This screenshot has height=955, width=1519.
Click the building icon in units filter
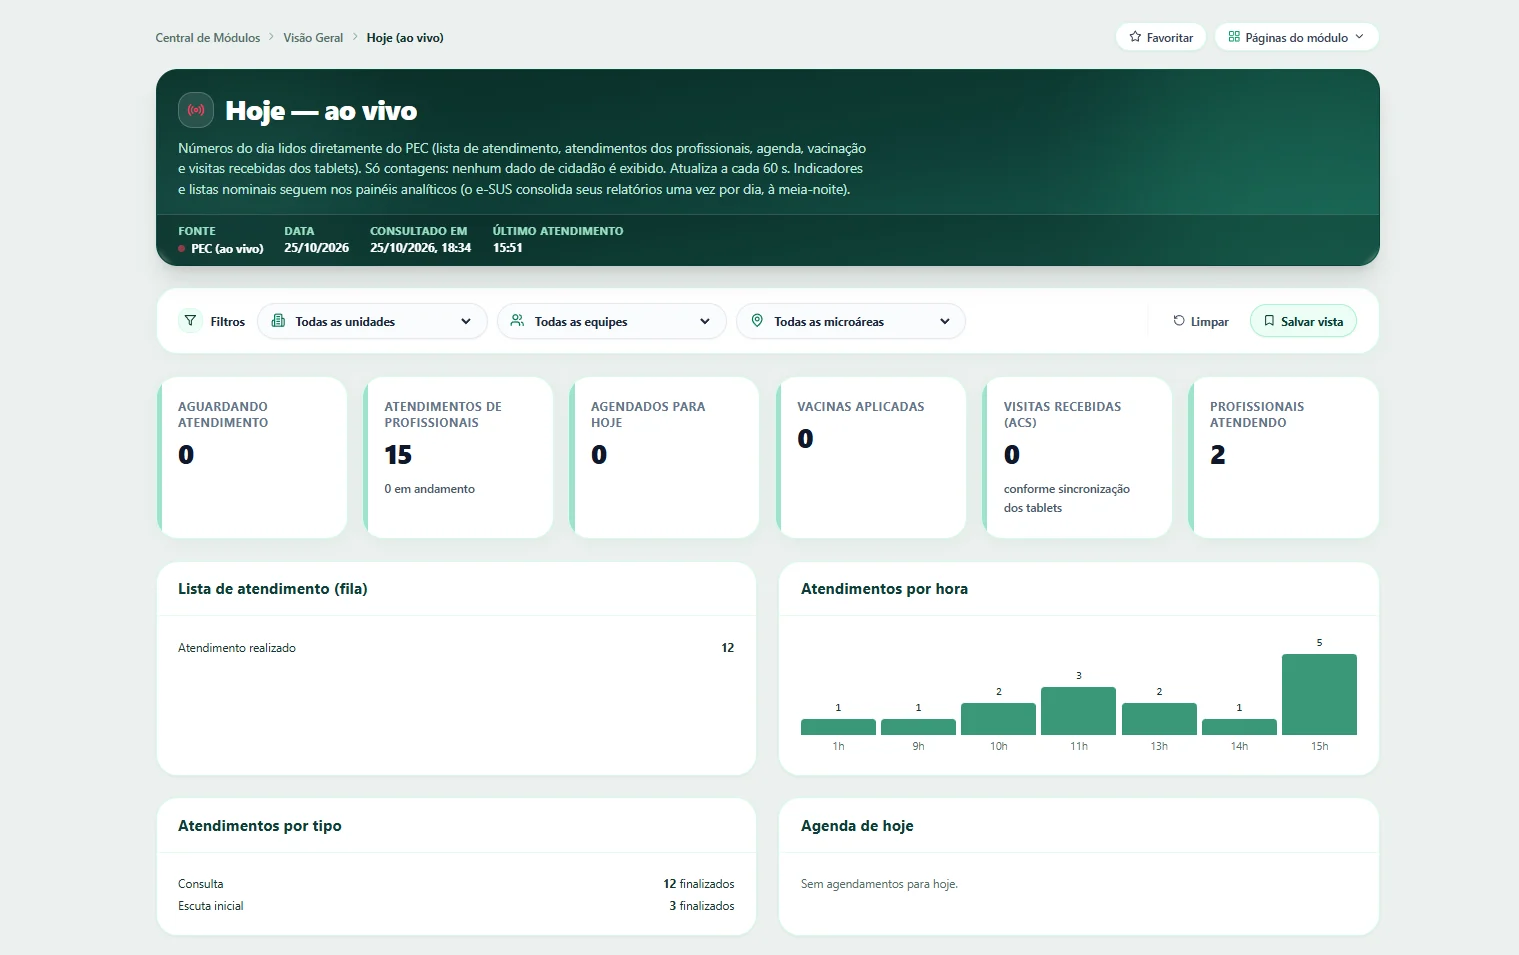(x=278, y=321)
